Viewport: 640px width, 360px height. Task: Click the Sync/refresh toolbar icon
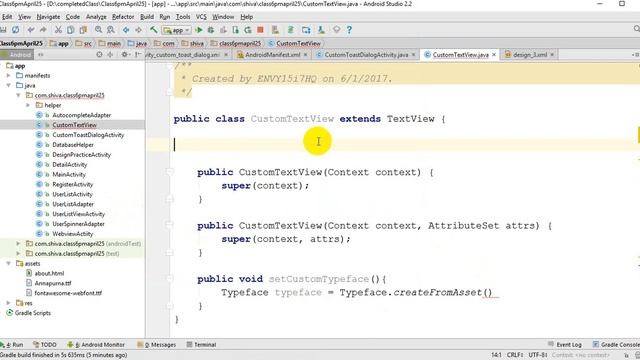(x=16, y=30)
